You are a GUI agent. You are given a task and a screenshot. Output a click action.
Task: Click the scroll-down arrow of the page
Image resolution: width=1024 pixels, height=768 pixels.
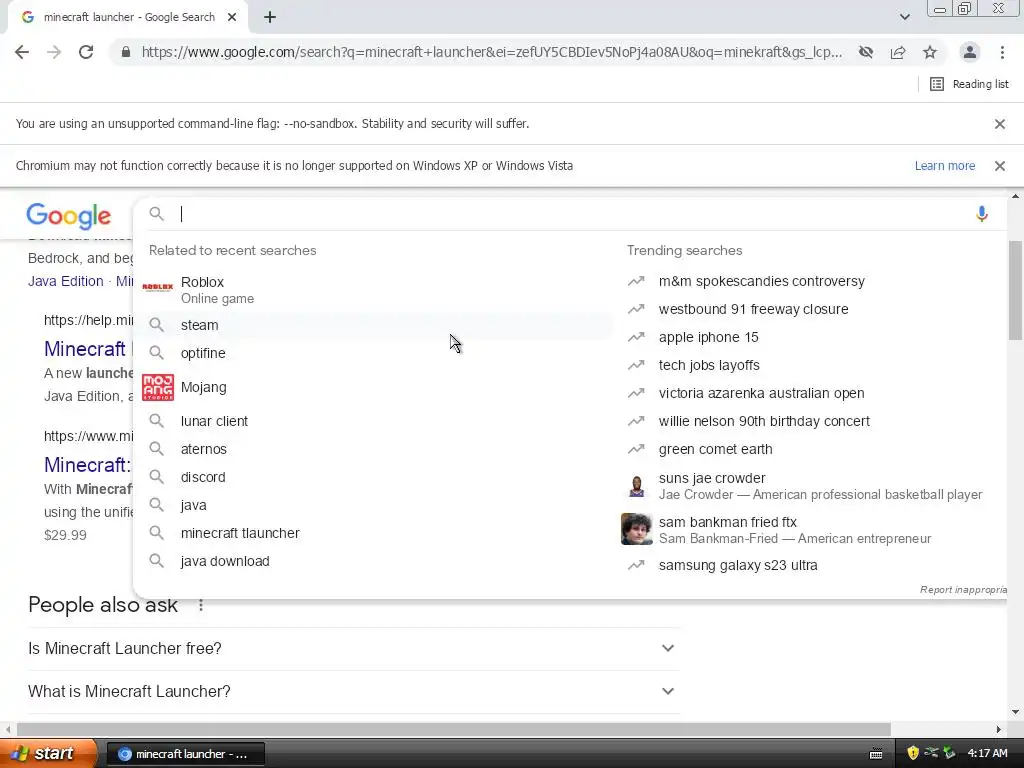pyautogui.click(x=1016, y=712)
